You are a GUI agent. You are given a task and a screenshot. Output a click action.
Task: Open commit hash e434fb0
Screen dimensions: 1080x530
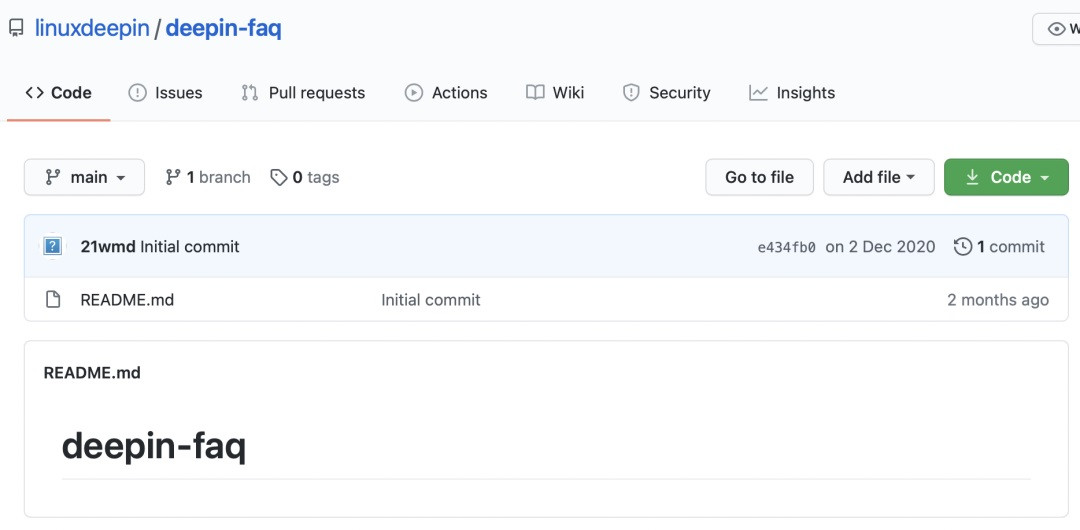pyautogui.click(x=787, y=247)
